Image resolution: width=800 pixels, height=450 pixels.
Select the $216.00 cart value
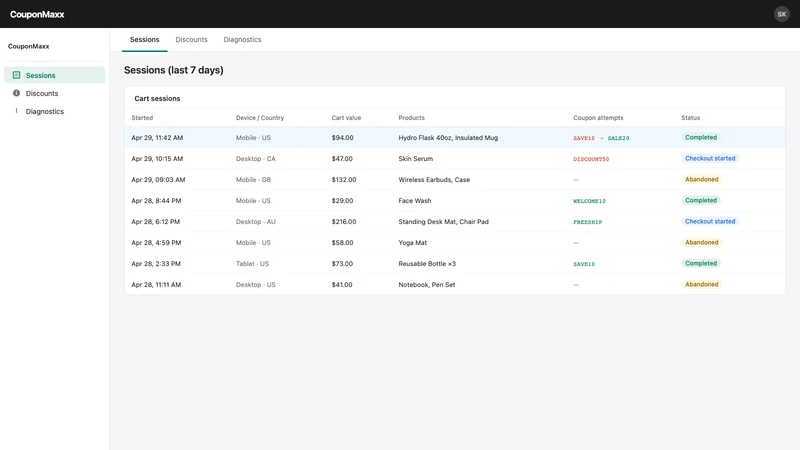[344, 221]
